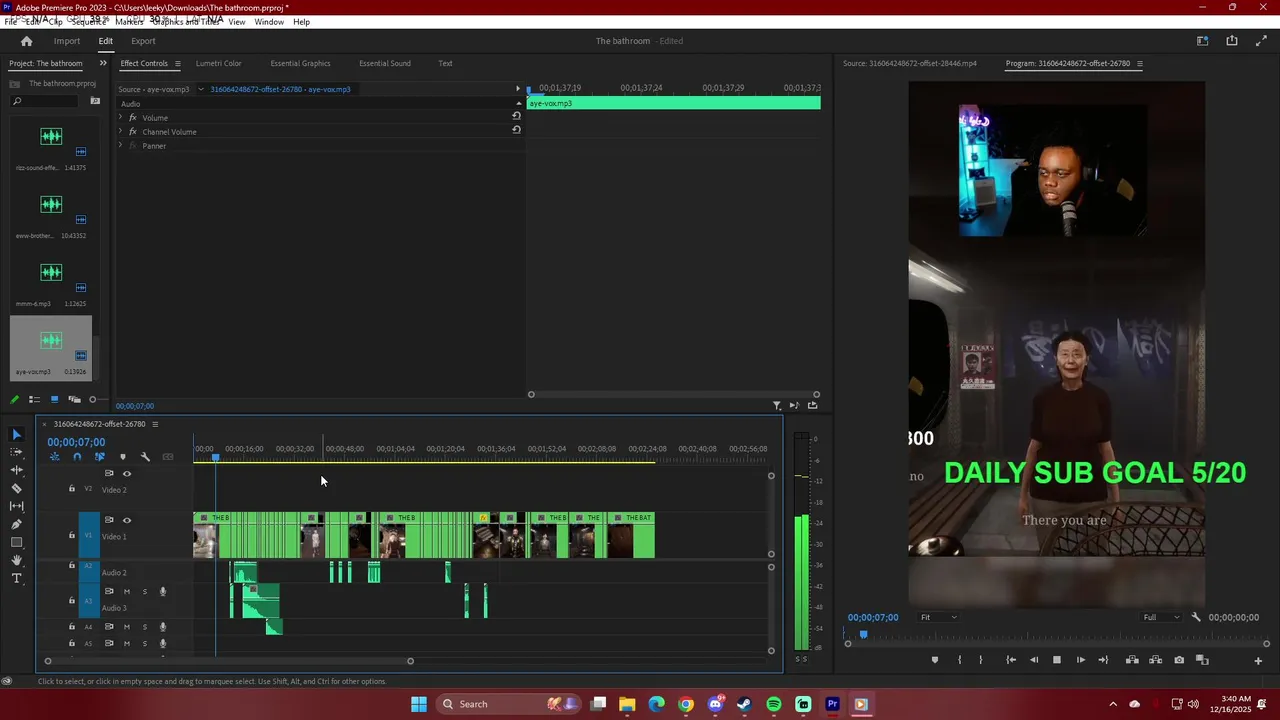Toggle Video 1 track output eye

click(x=126, y=520)
